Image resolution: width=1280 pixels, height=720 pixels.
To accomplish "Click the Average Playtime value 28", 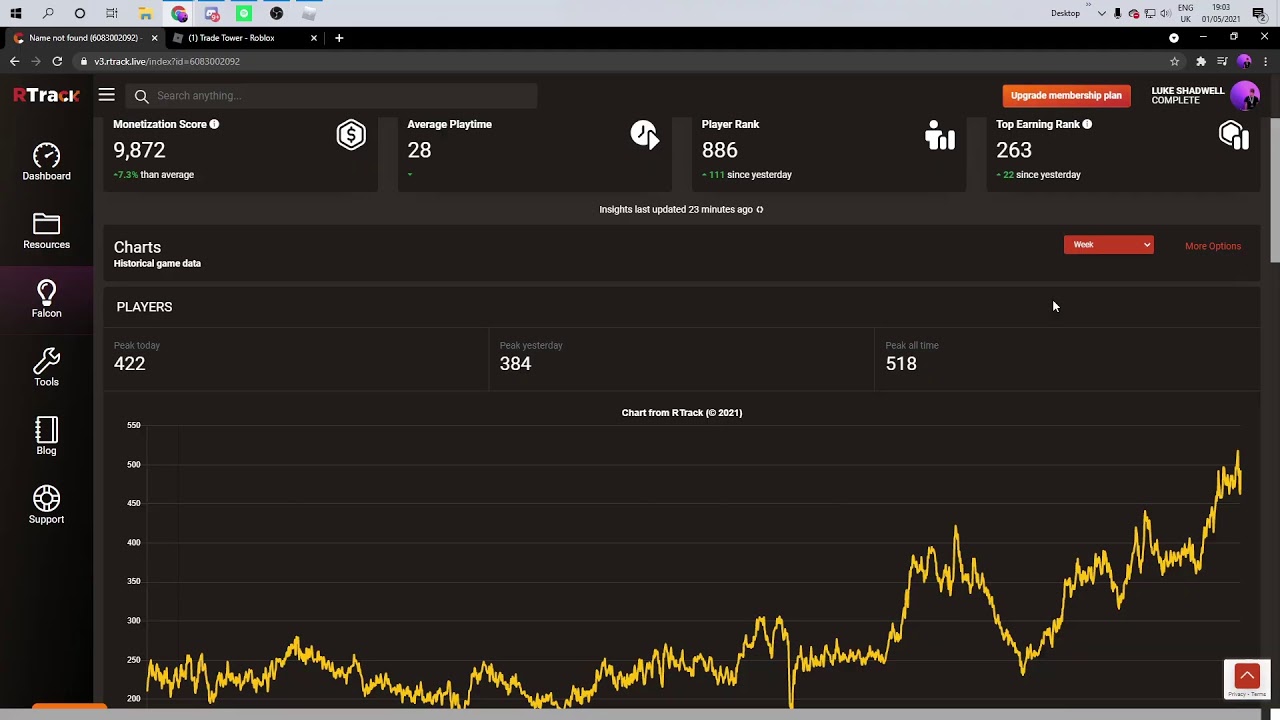I will tap(419, 150).
